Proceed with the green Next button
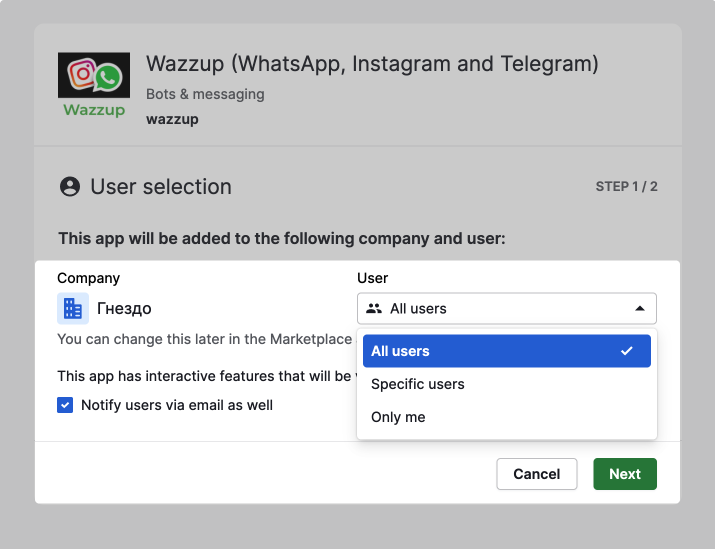This screenshot has width=715, height=549. [x=624, y=474]
